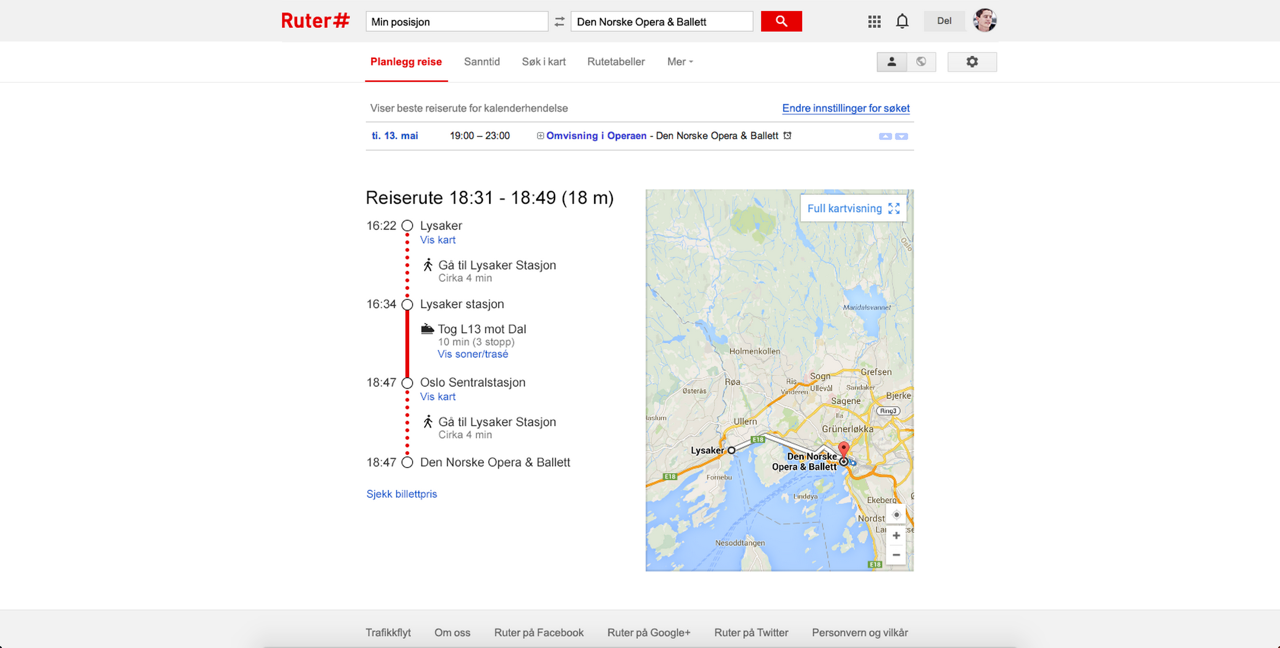
Task: Open settings gear button
Action: tap(972, 62)
